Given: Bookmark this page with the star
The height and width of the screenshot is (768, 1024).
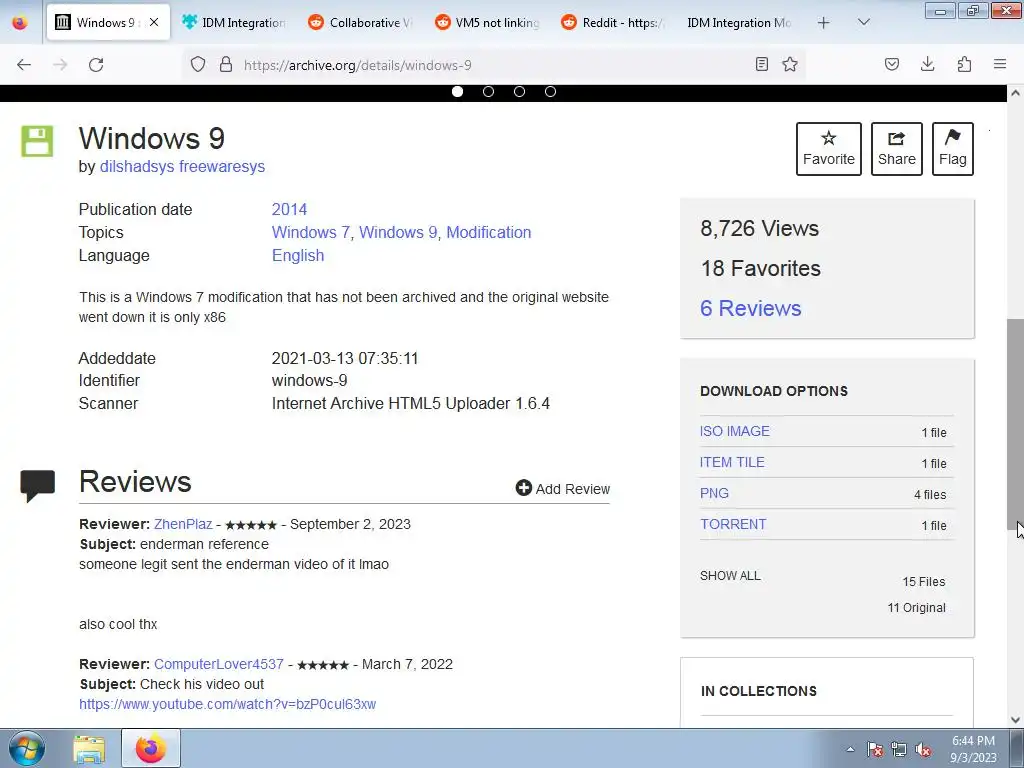Looking at the screenshot, I should click(790, 64).
